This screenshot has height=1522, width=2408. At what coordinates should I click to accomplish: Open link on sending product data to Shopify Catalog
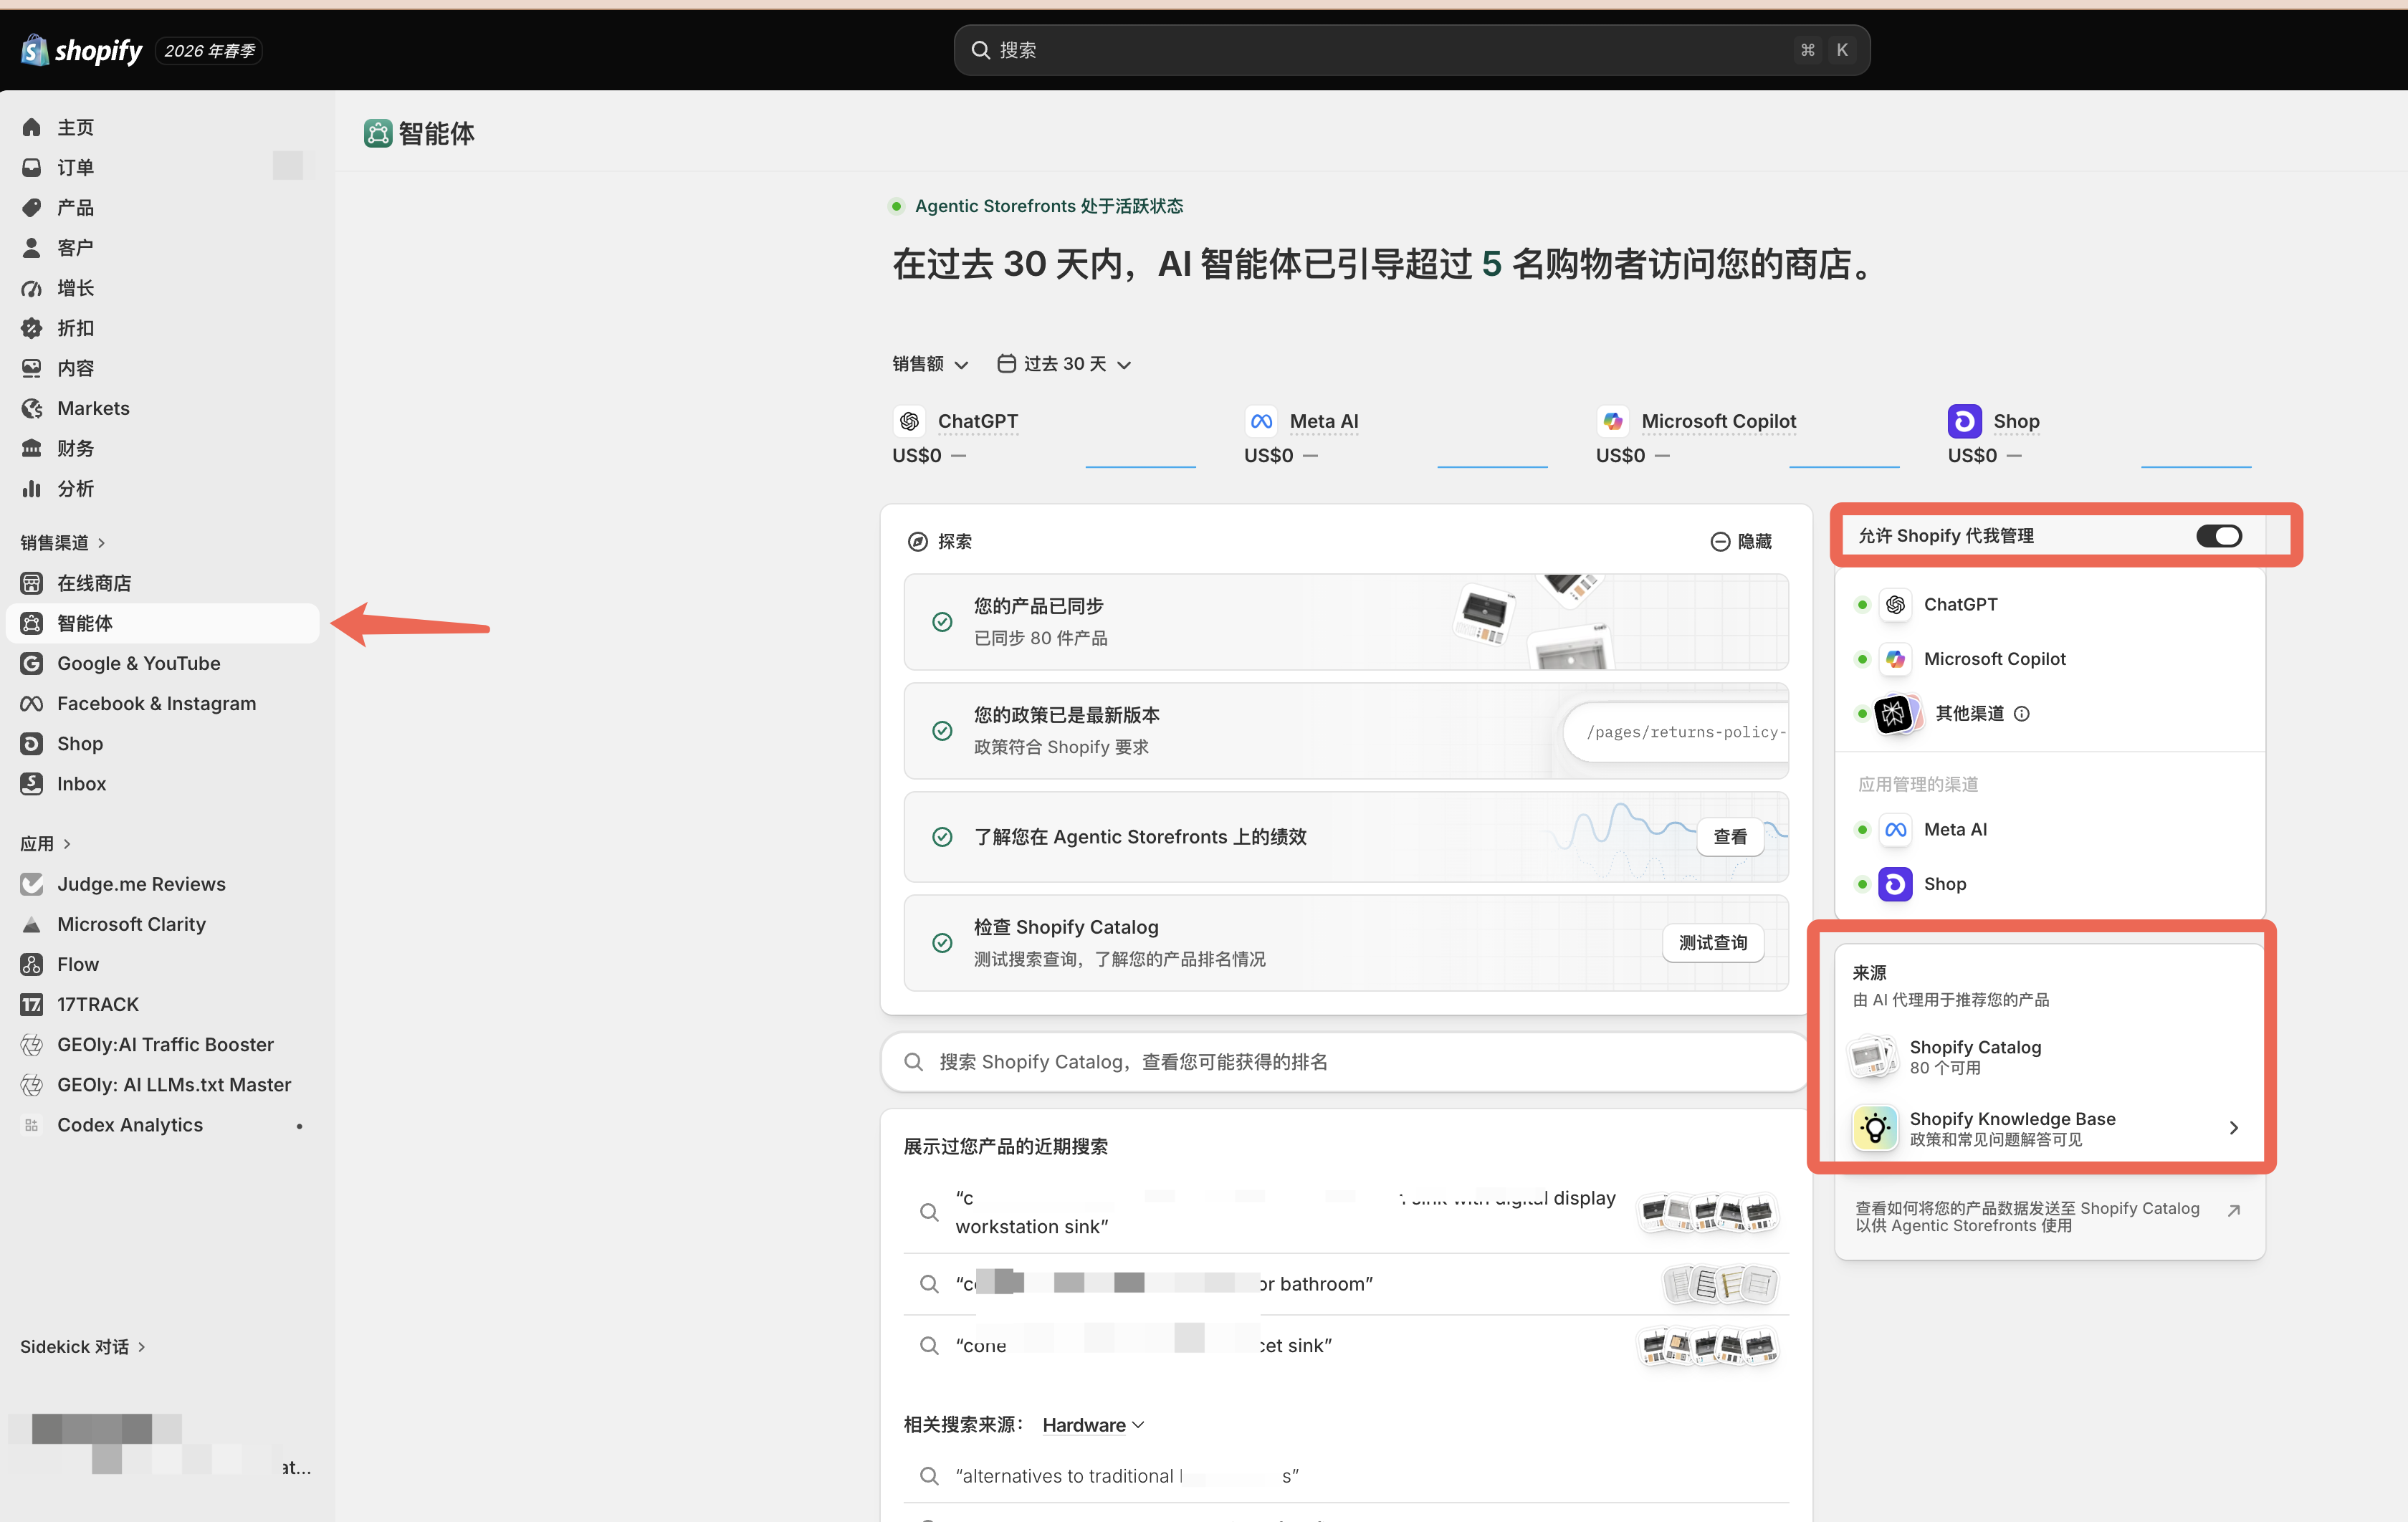click(2048, 1217)
